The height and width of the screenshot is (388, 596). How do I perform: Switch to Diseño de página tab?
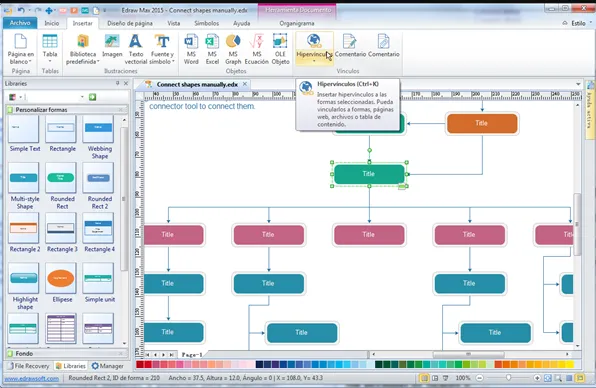pyautogui.click(x=130, y=23)
